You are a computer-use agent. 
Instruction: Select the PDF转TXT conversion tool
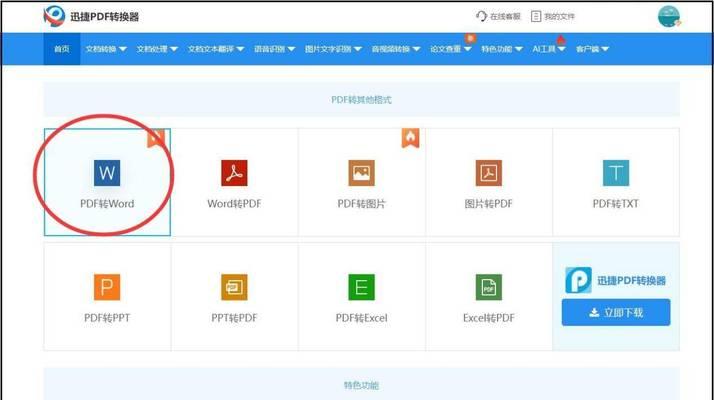coord(616,182)
